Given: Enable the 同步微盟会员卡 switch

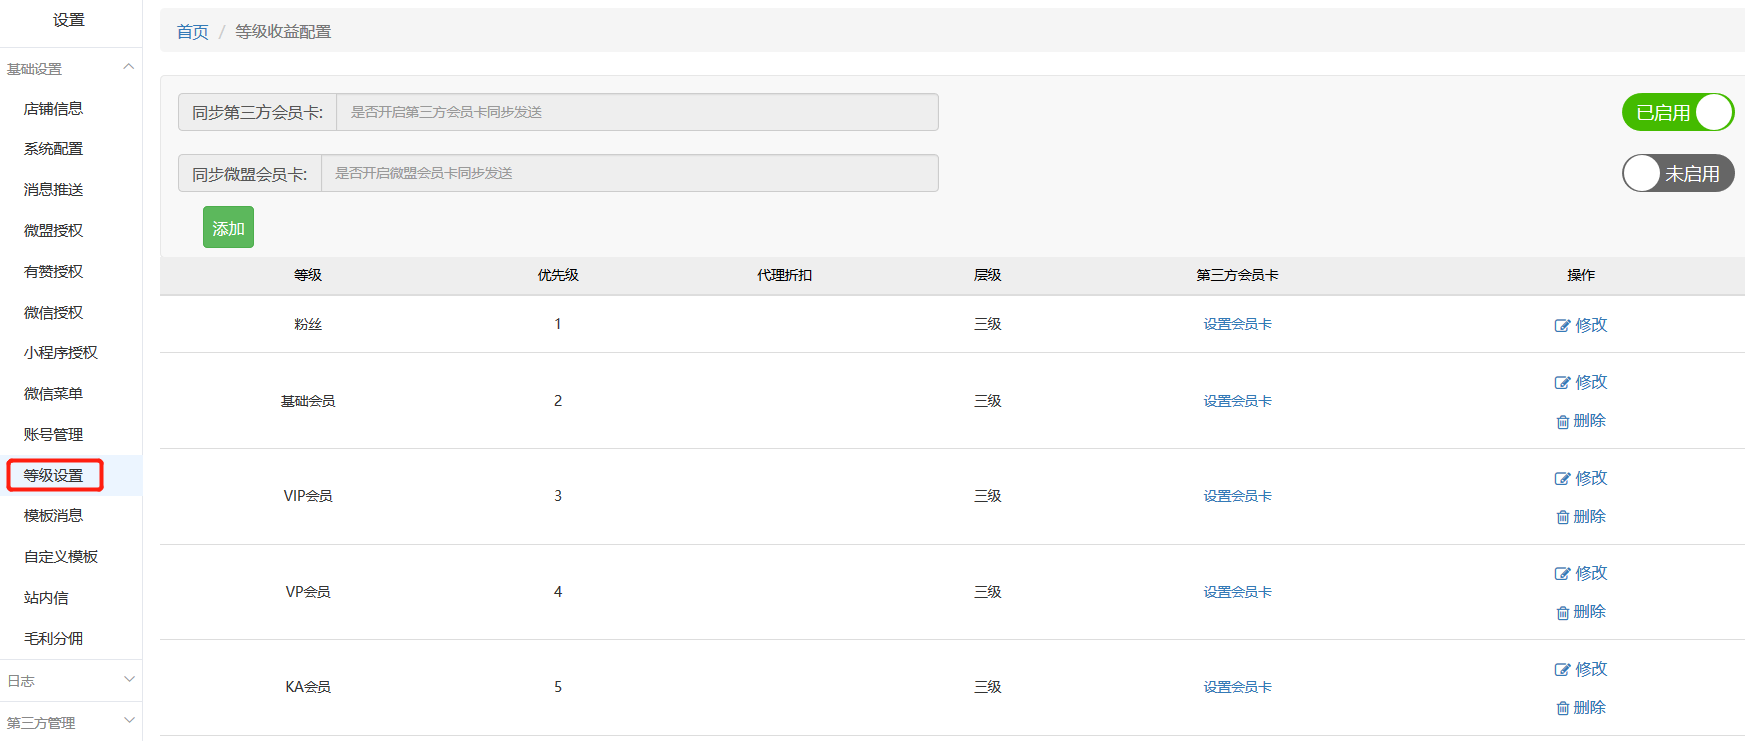Looking at the screenshot, I should 1677,173.
